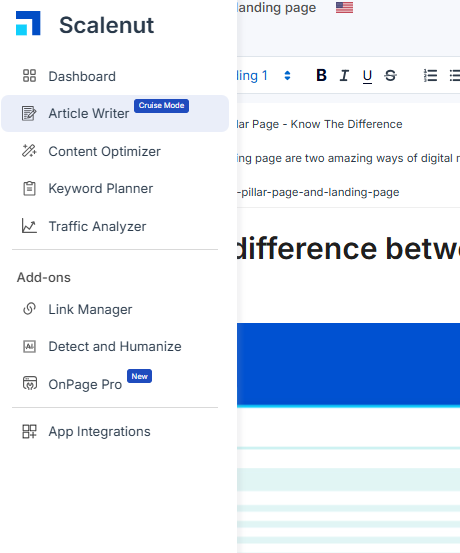Click the Dashboard grid icon
The height and width of the screenshot is (553, 460).
pyautogui.click(x=29, y=75)
